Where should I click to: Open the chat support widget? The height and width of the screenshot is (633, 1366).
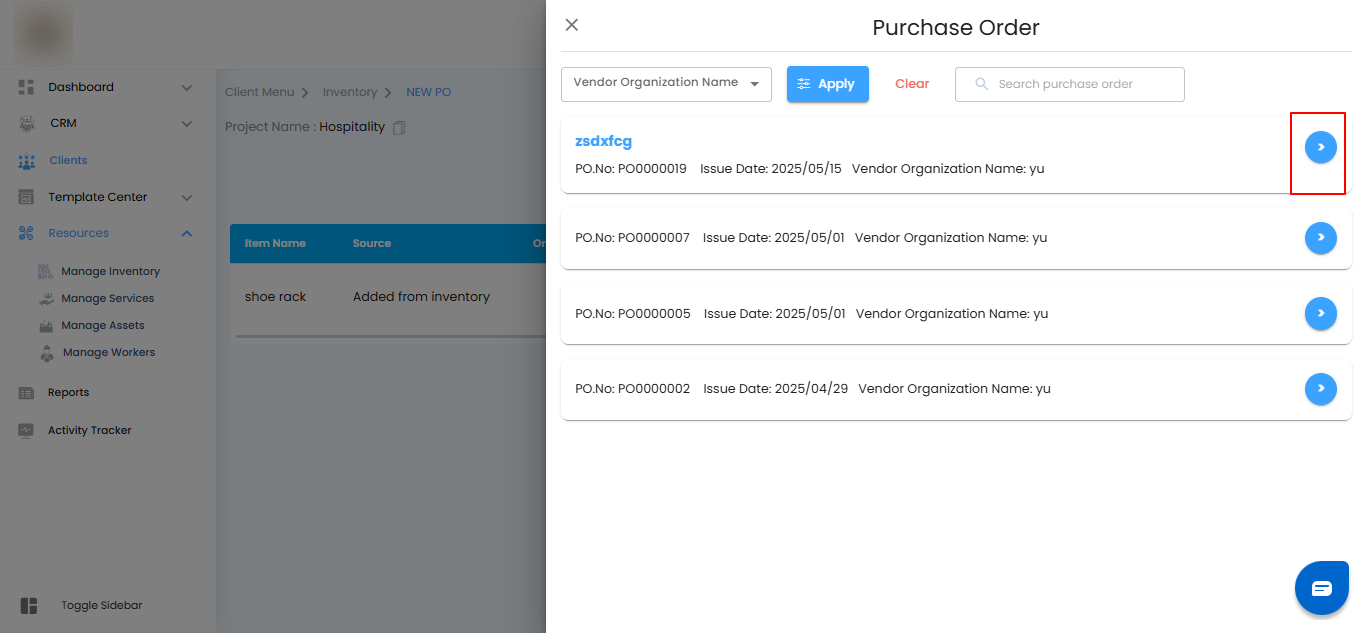1321,588
